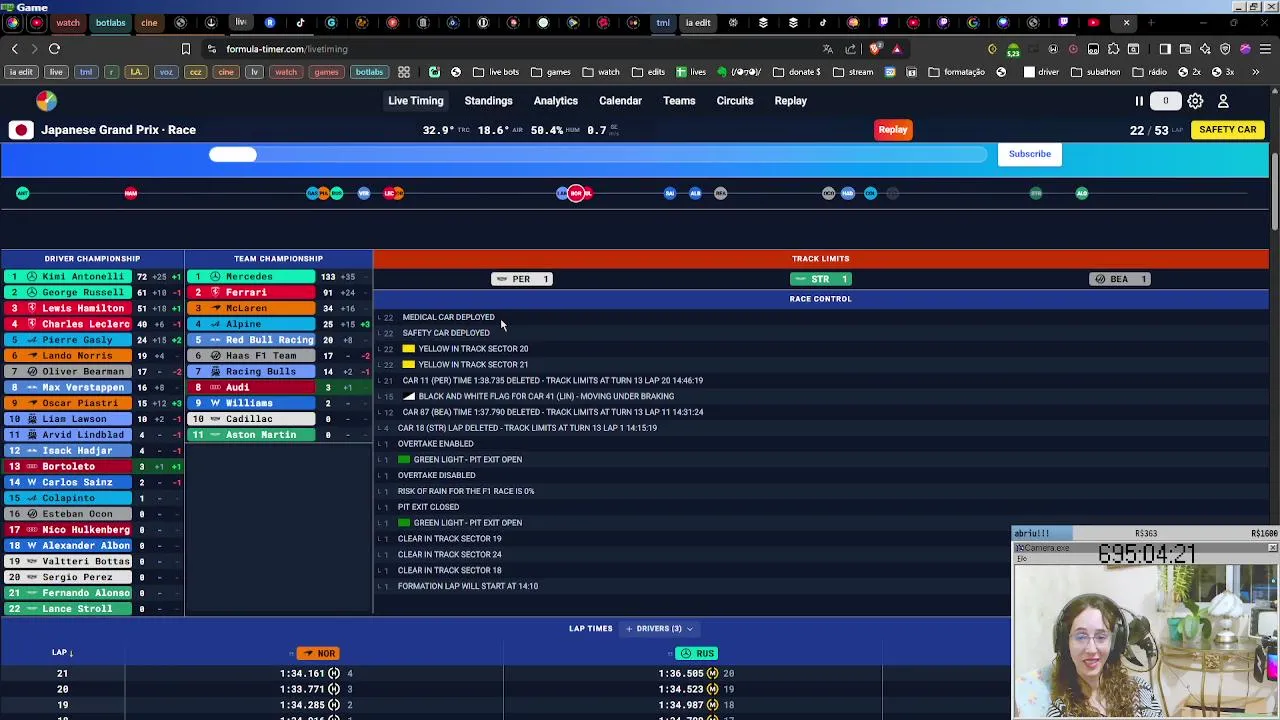
Task: Click the TRACK LIMITS header bar
Action: coord(820,259)
